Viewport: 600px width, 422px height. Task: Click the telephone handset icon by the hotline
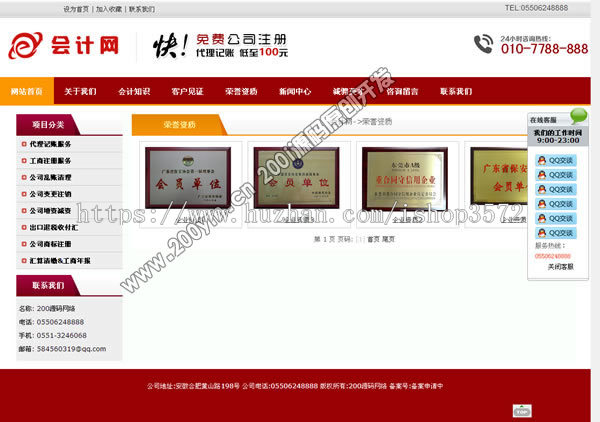(483, 44)
